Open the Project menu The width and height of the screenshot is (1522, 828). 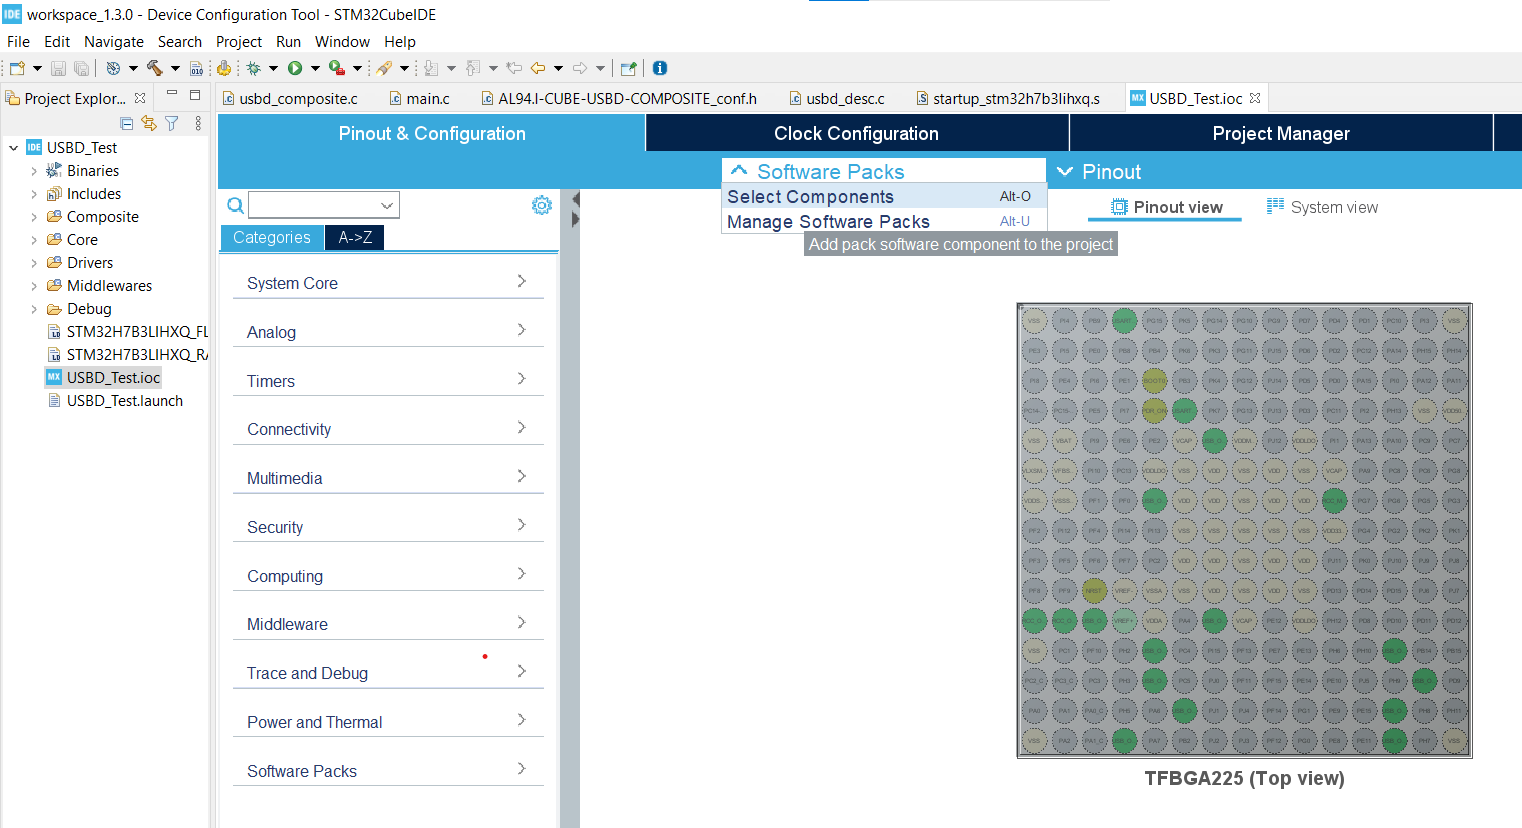pos(239,42)
